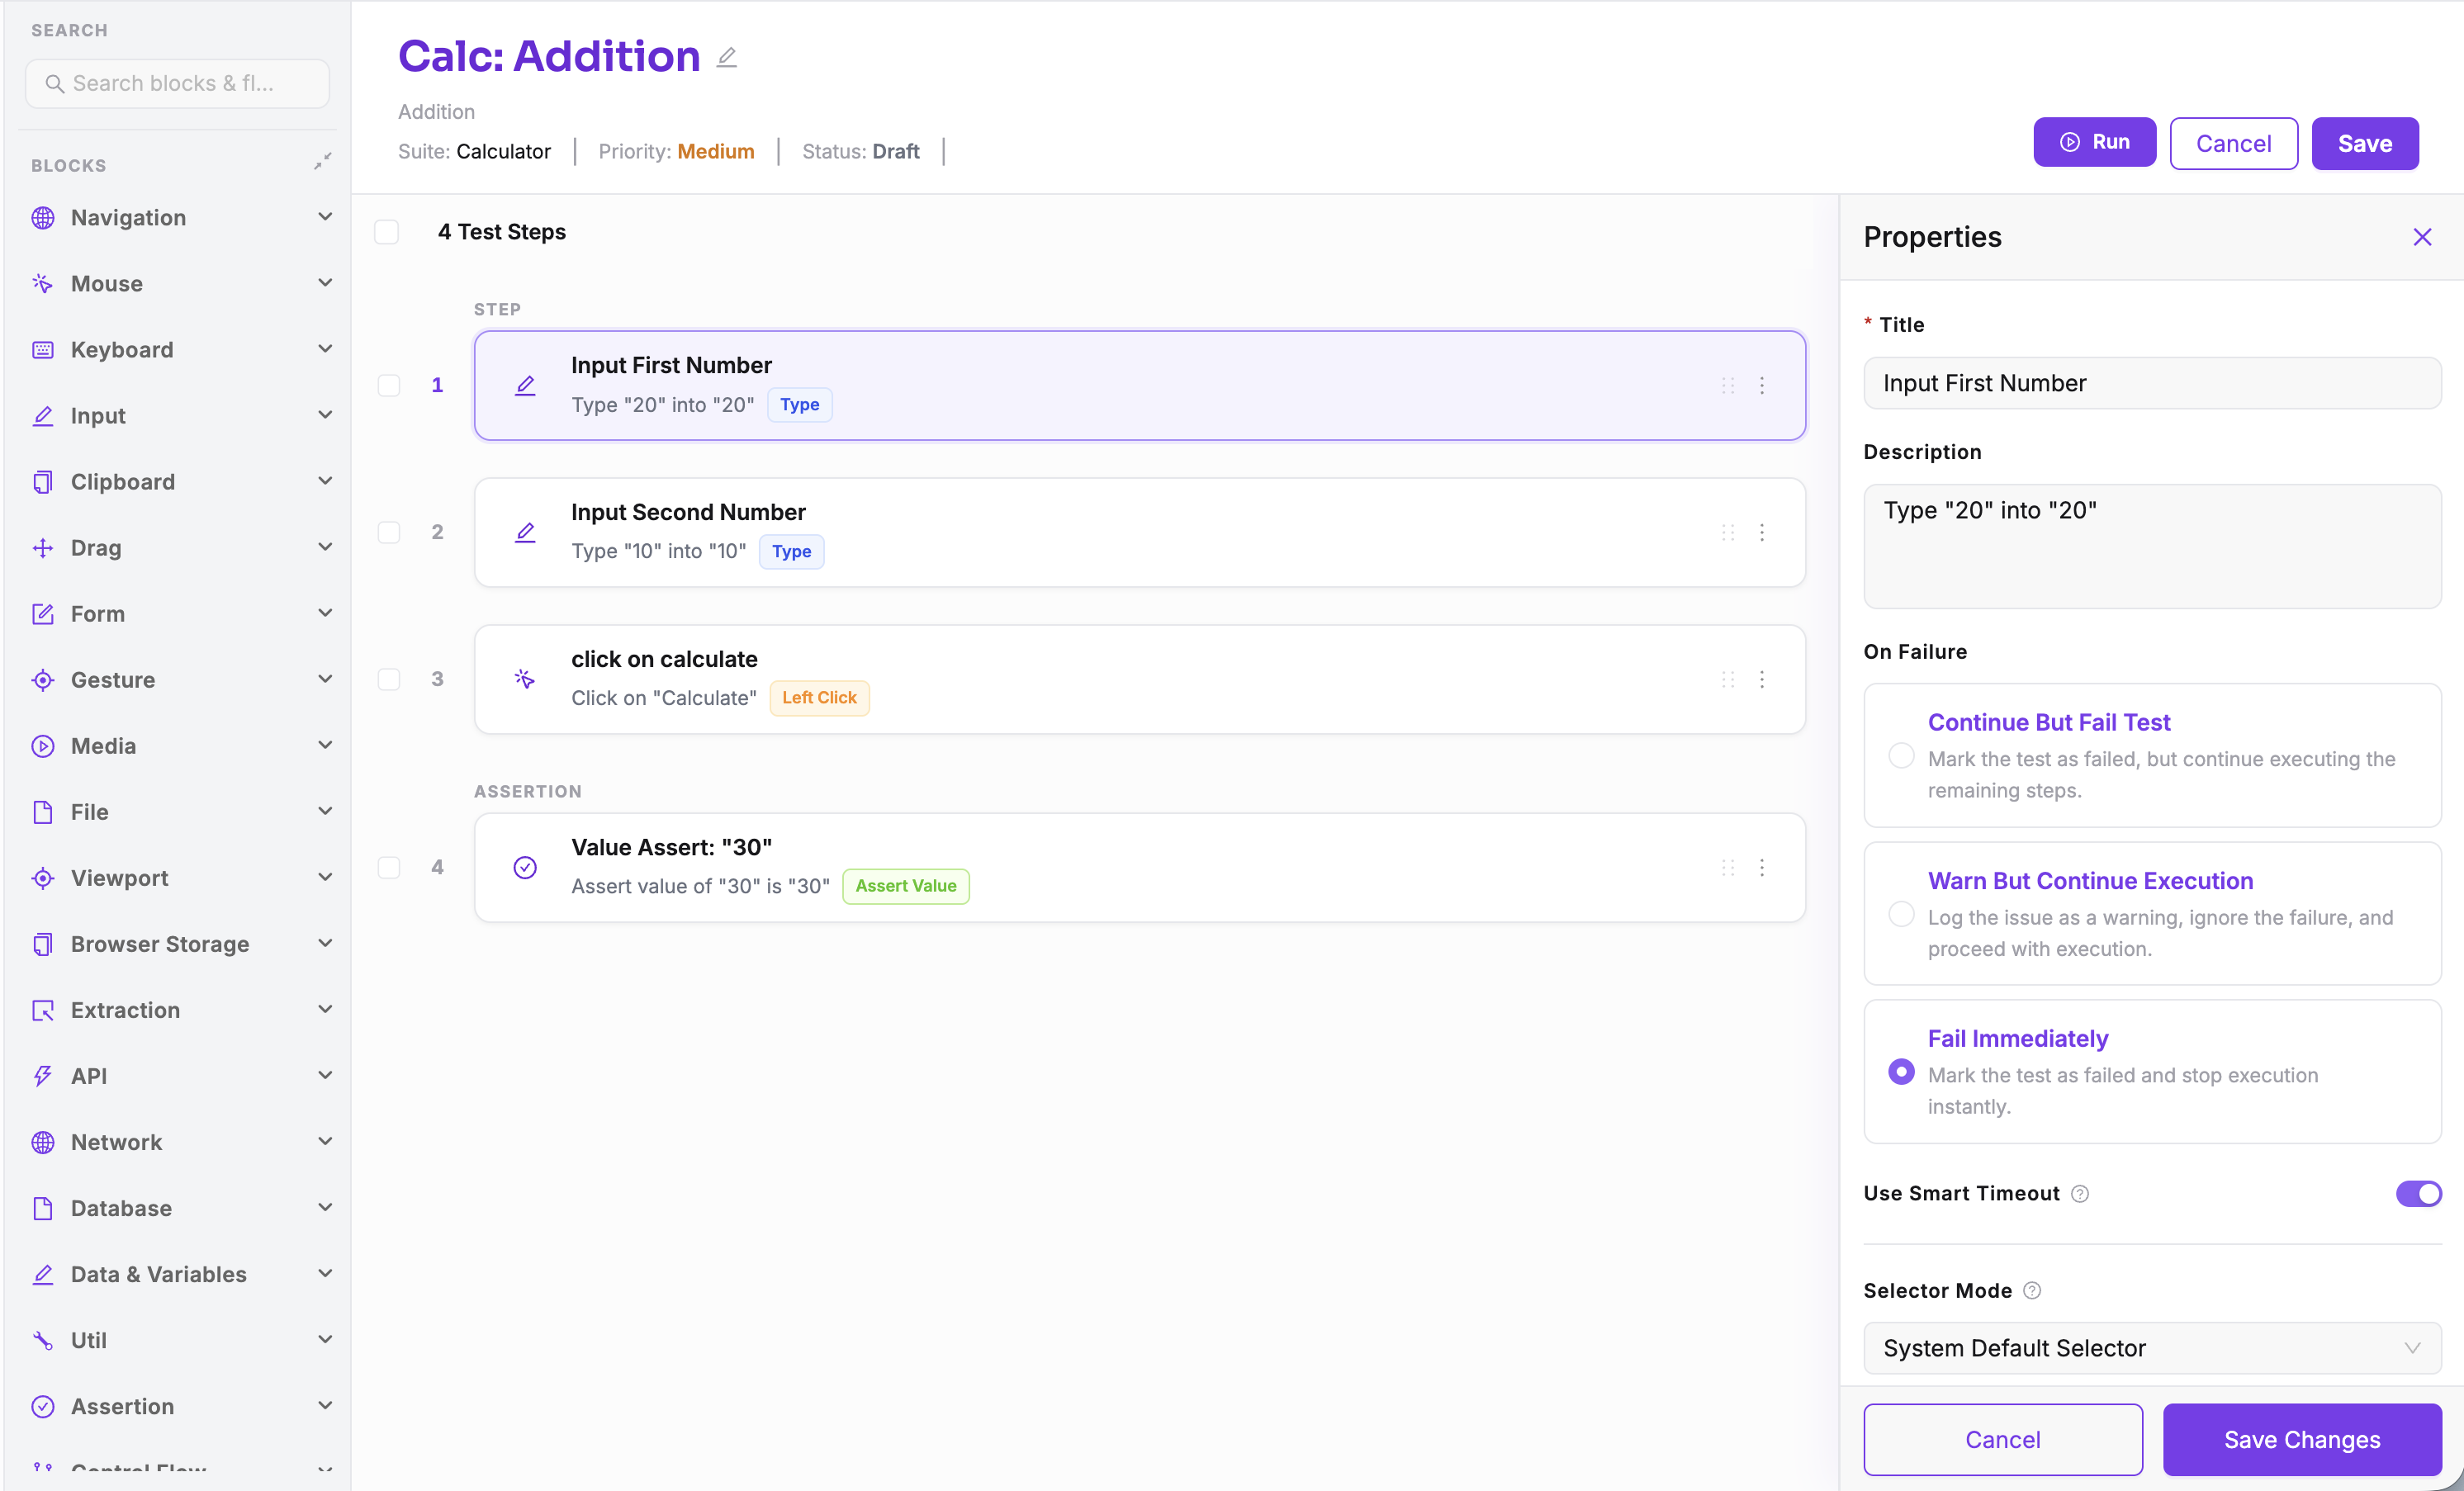Click the Title input field
2464x1491 pixels.
point(2152,384)
